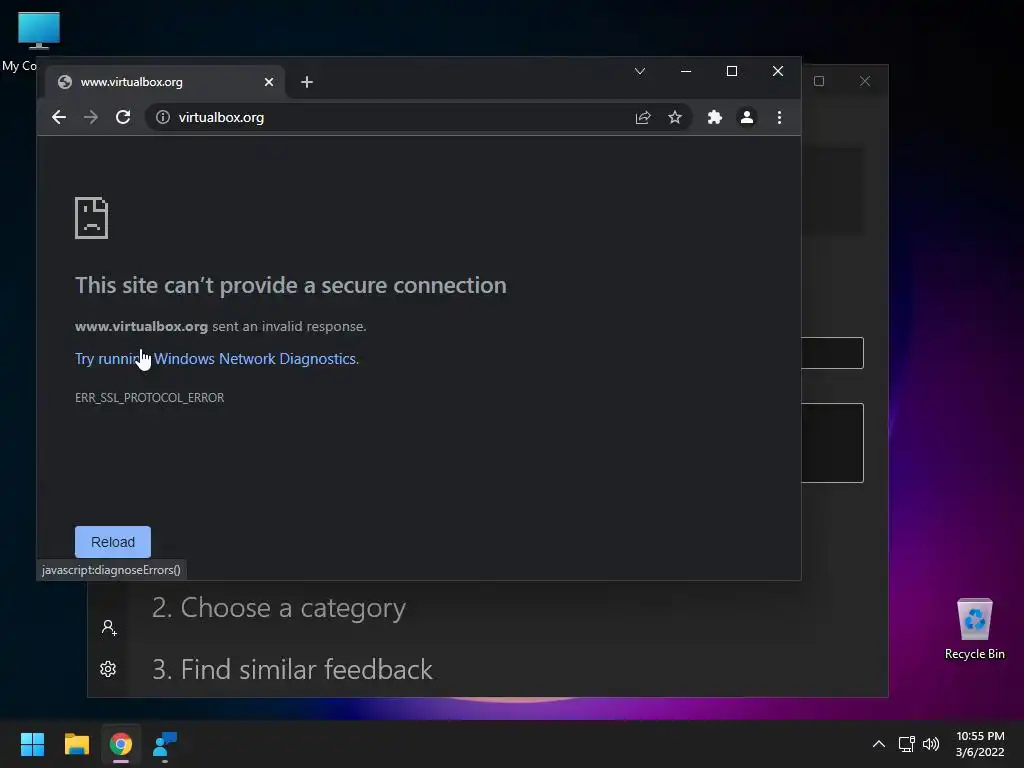Open the Chrome profile avatar menu

[x=746, y=118]
